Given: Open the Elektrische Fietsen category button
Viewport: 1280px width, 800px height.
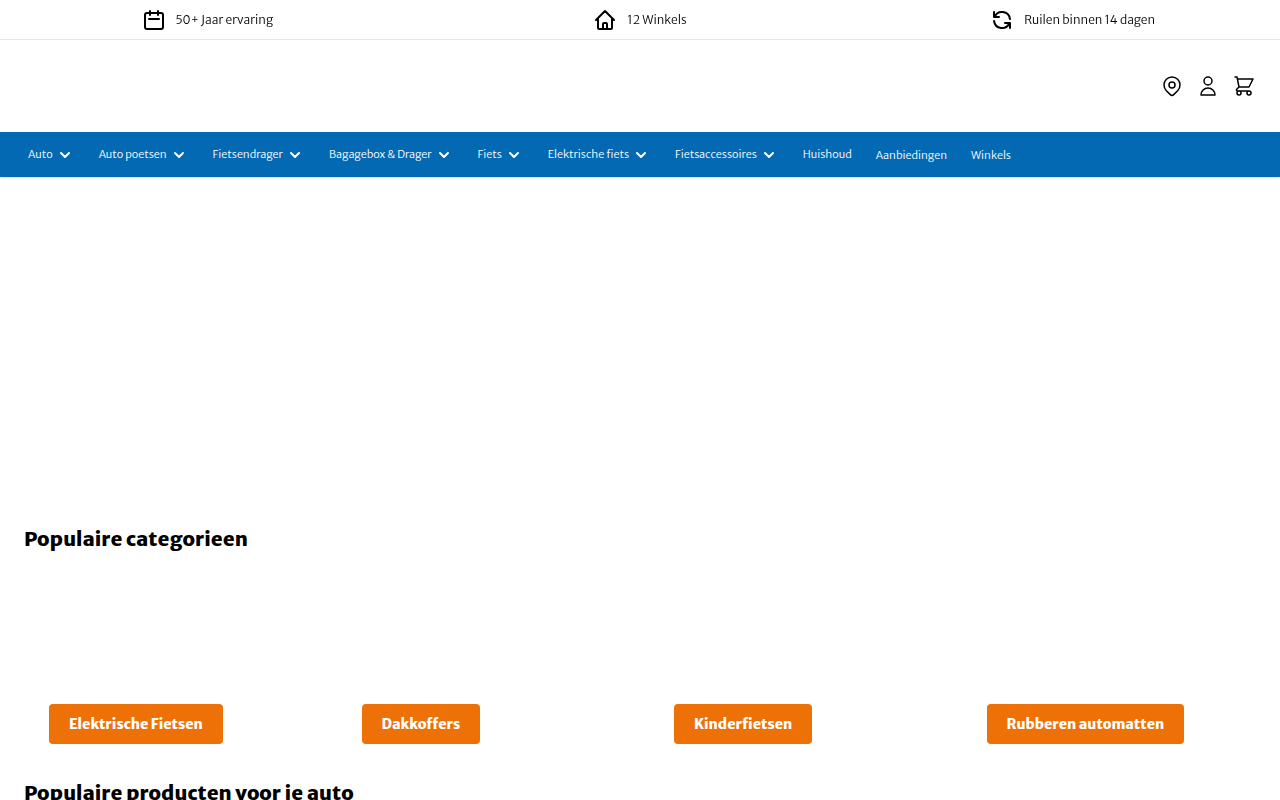Looking at the screenshot, I should 136,724.
